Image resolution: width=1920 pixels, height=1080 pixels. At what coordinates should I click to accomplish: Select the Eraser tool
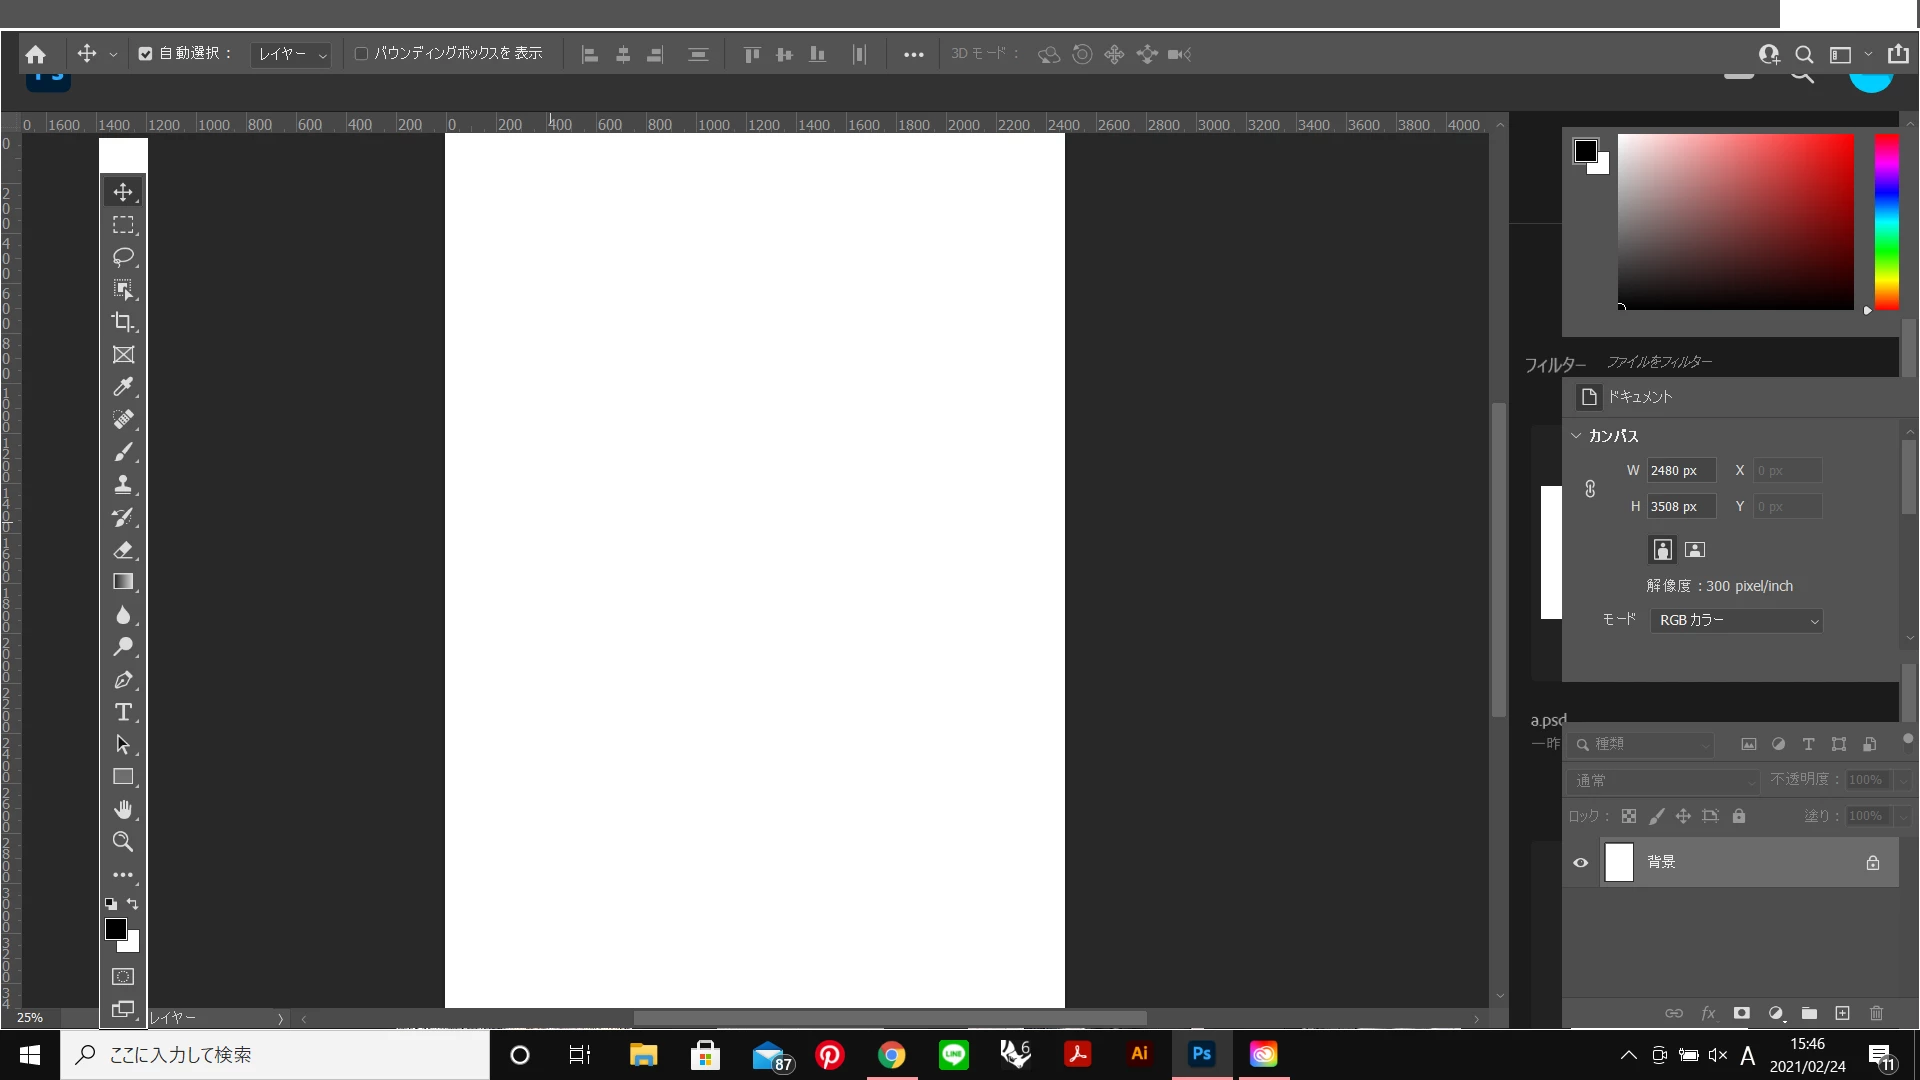(123, 550)
